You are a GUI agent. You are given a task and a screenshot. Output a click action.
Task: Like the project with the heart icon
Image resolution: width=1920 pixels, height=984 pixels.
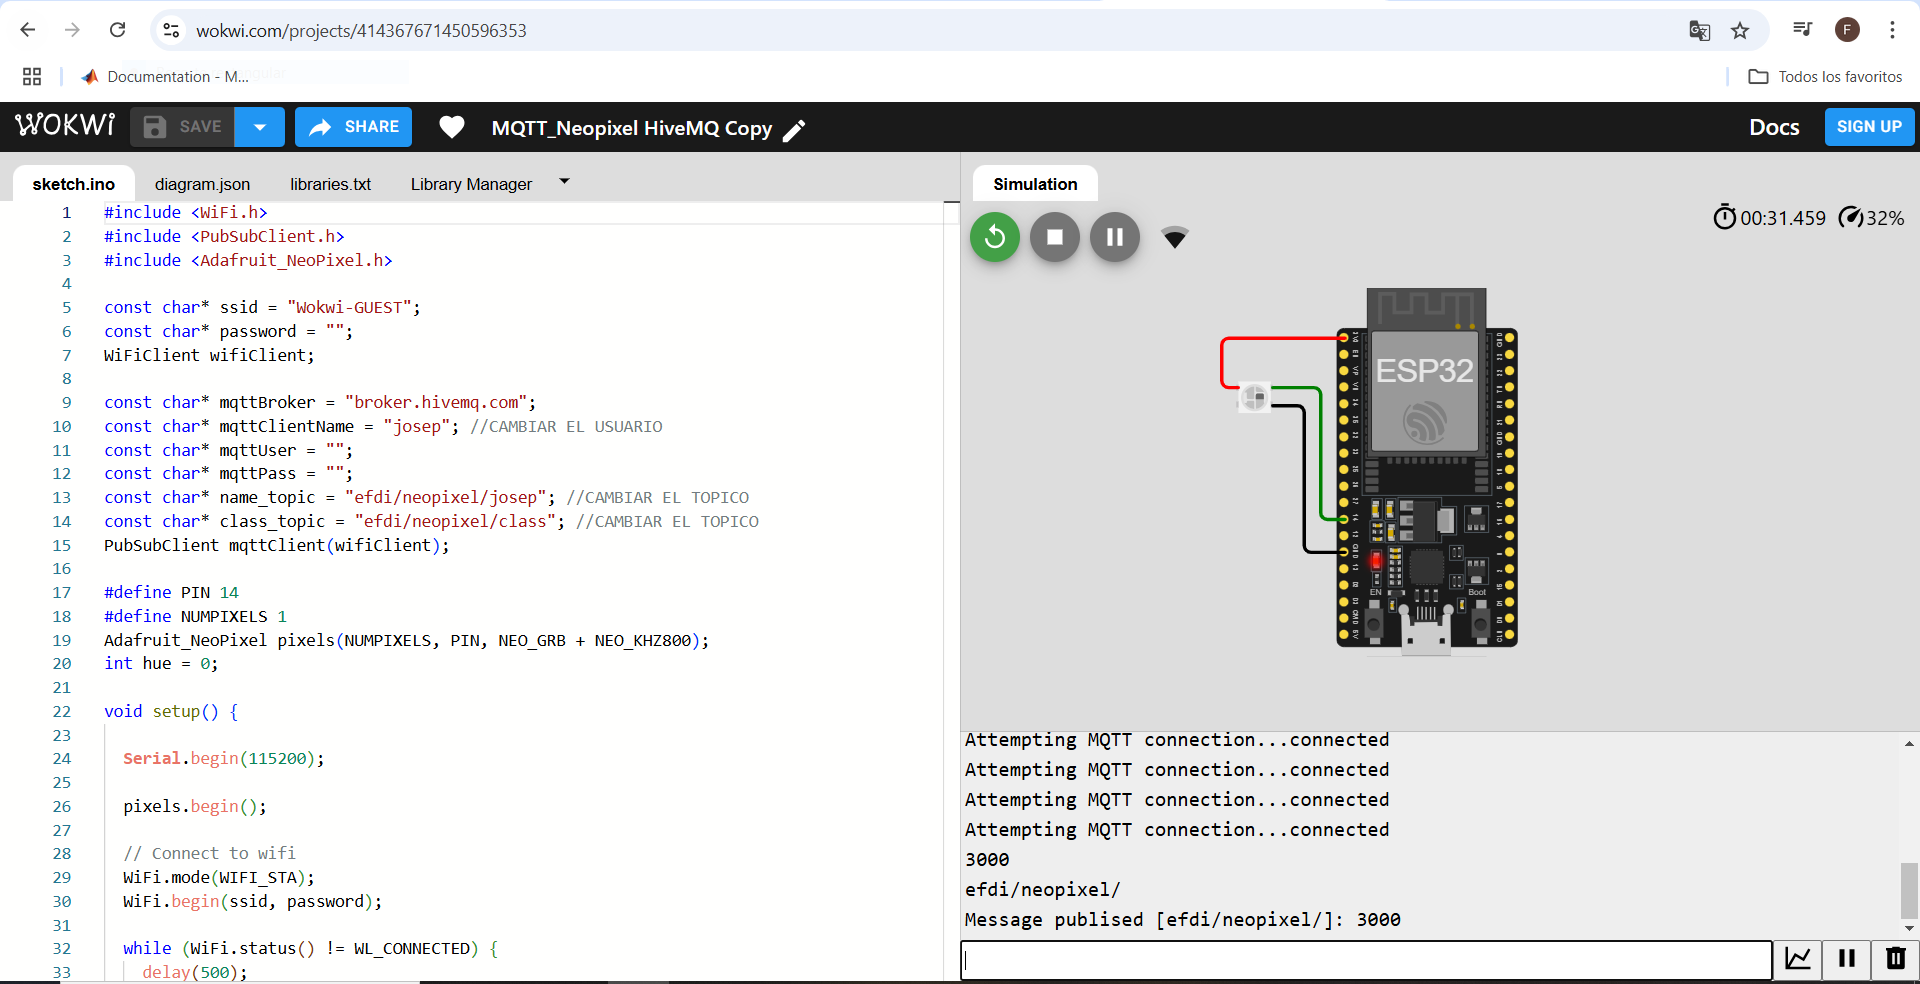click(452, 127)
